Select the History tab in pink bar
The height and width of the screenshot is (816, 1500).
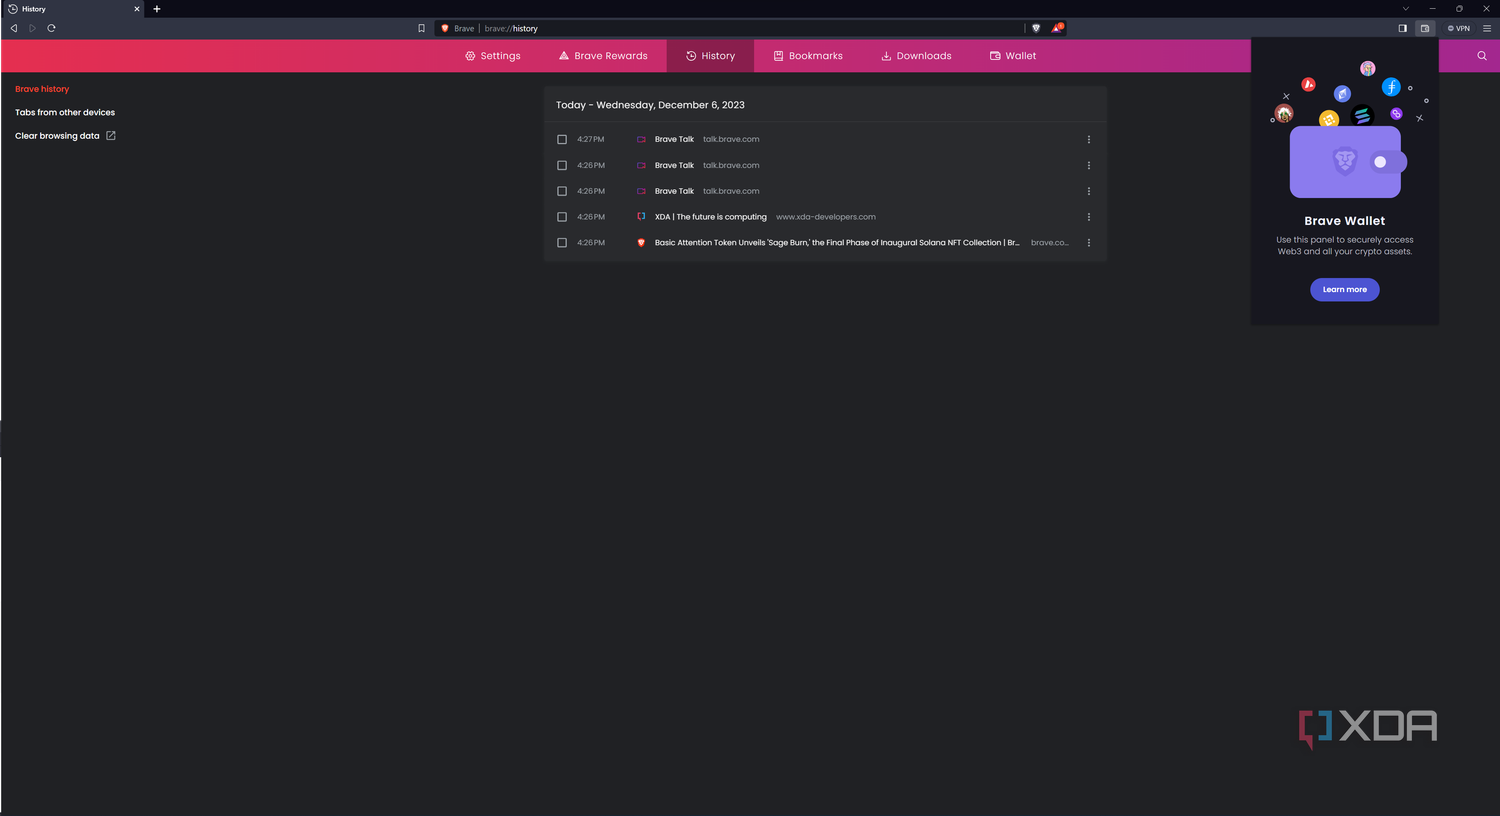click(710, 56)
